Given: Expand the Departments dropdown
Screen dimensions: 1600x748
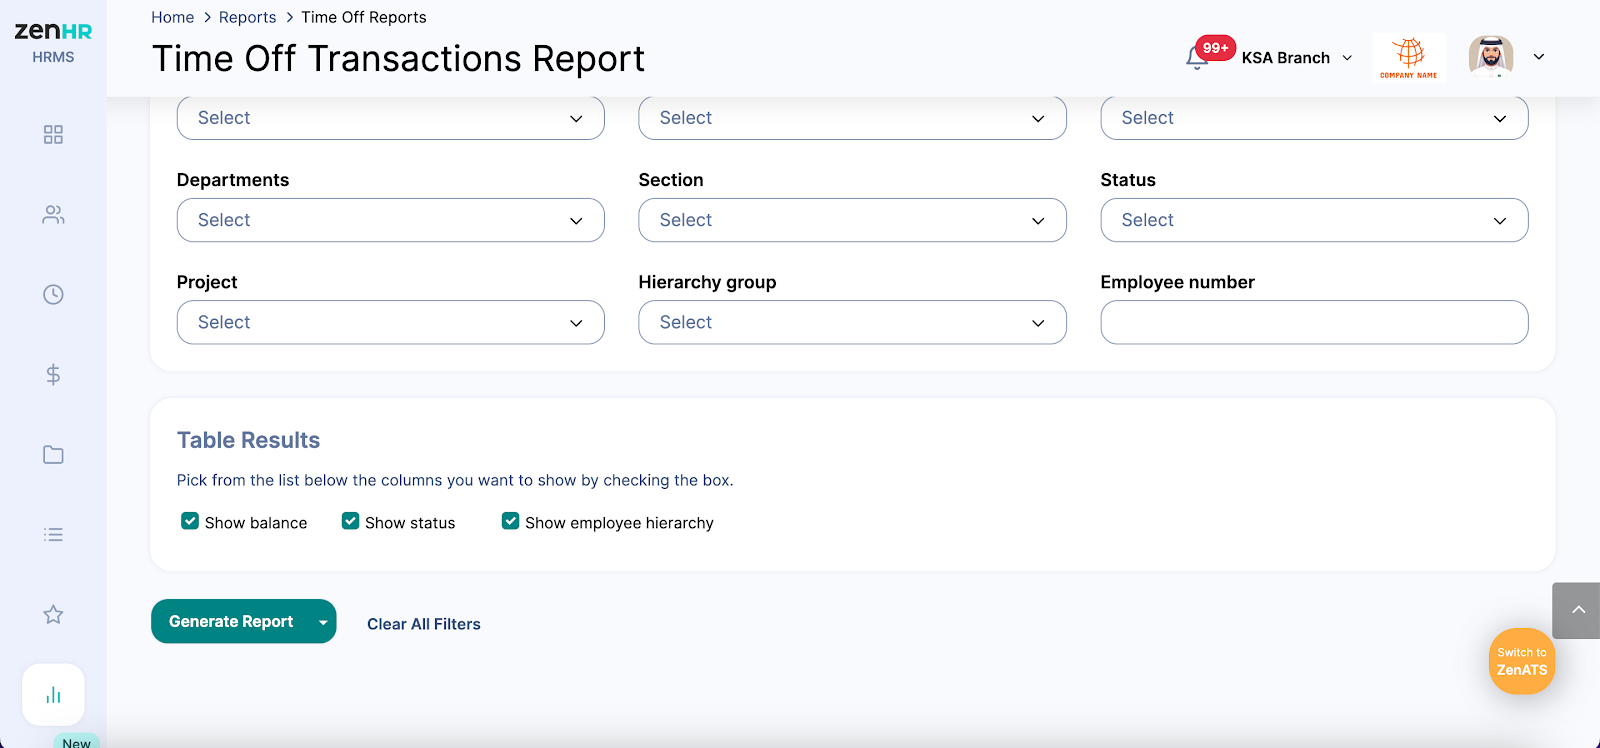Looking at the screenshot, I should (x=390, y=220).
